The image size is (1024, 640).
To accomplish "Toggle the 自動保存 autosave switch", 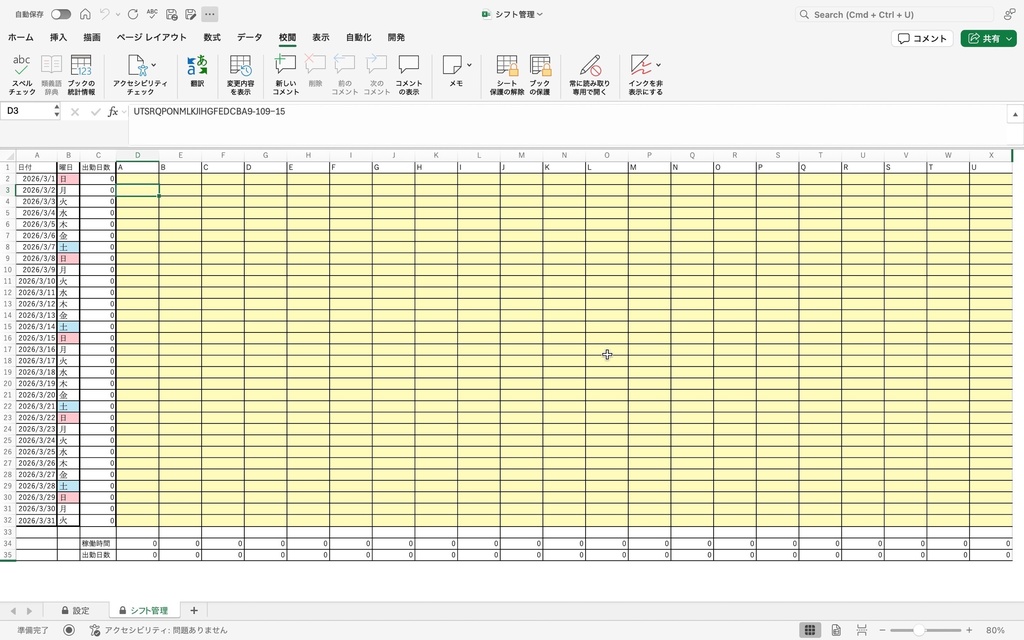I will point(61,14).
